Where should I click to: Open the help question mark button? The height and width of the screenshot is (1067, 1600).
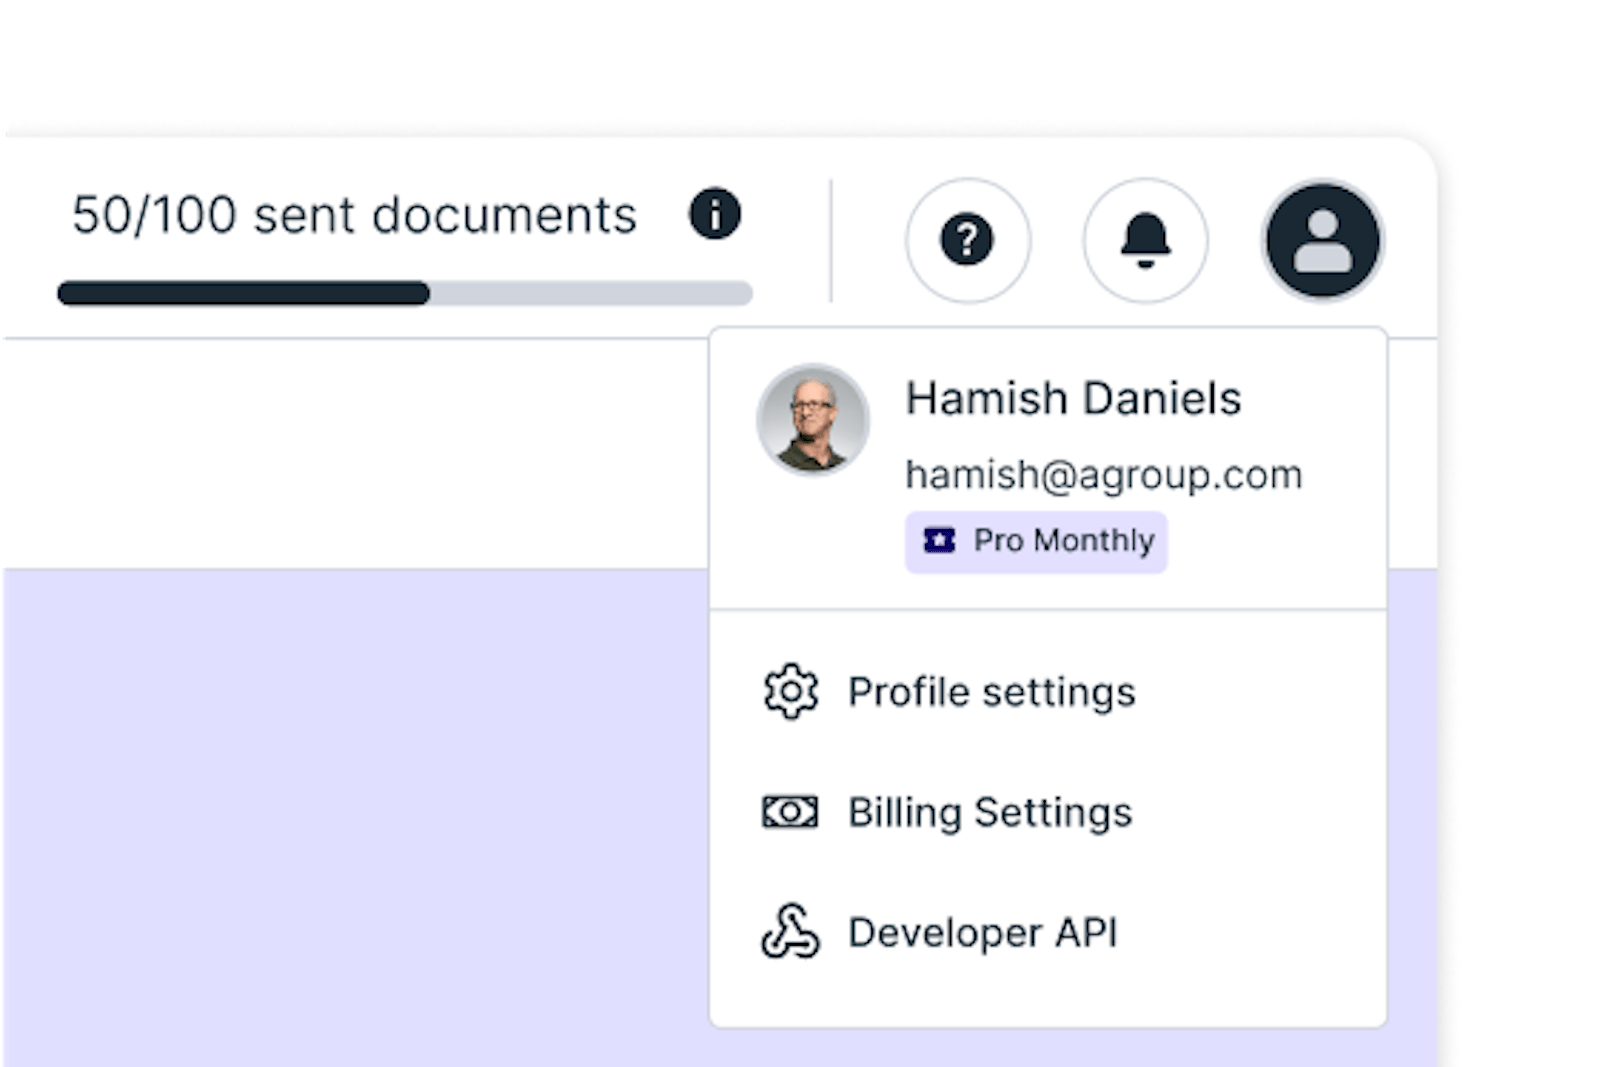click(x=967, y=240)
